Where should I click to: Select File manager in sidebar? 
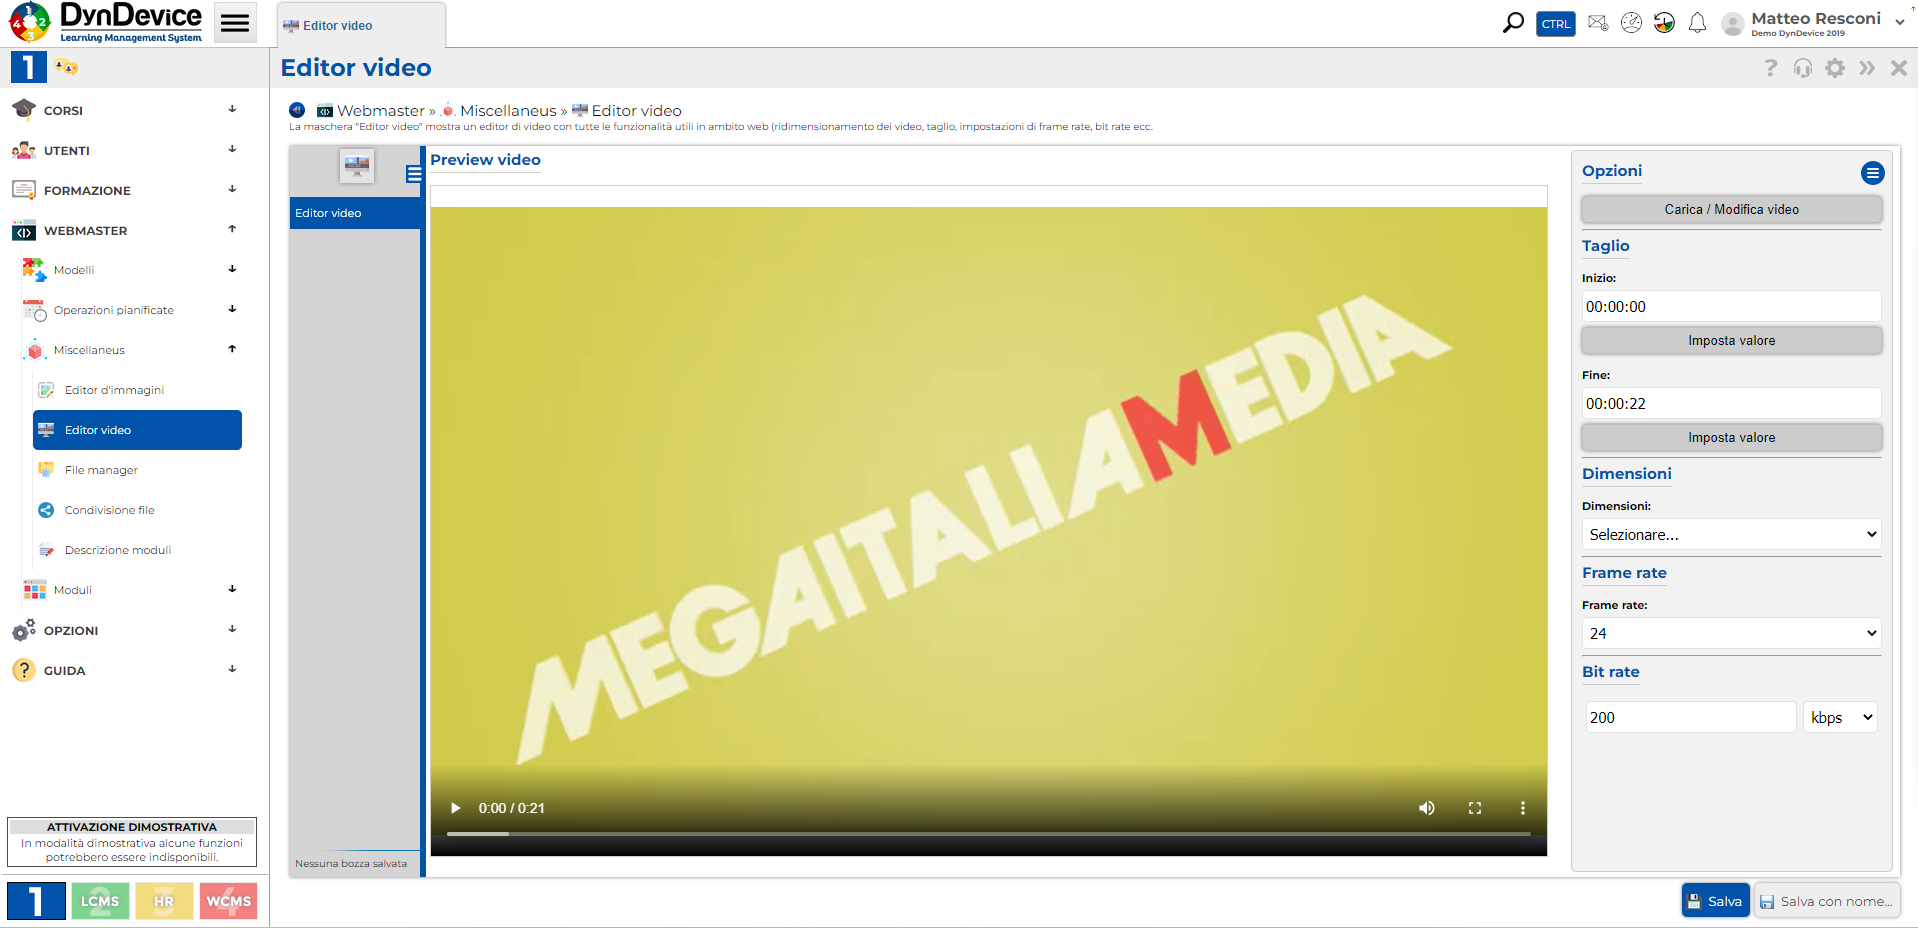(x=101, y=470)
